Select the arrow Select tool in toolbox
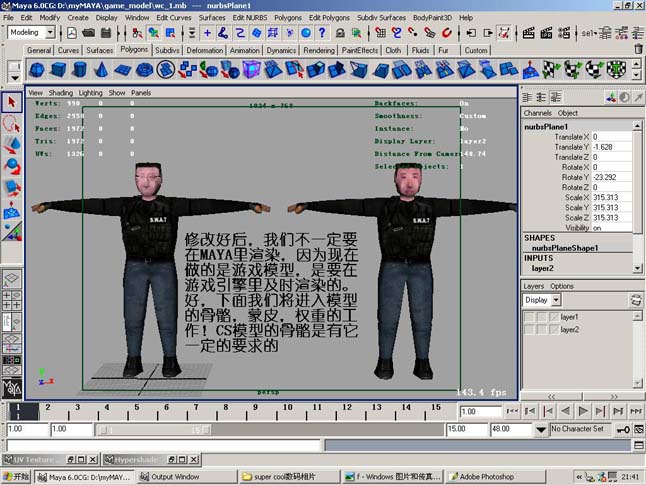Viewport: 646px width, 485px height. click(x=12, y=102)
